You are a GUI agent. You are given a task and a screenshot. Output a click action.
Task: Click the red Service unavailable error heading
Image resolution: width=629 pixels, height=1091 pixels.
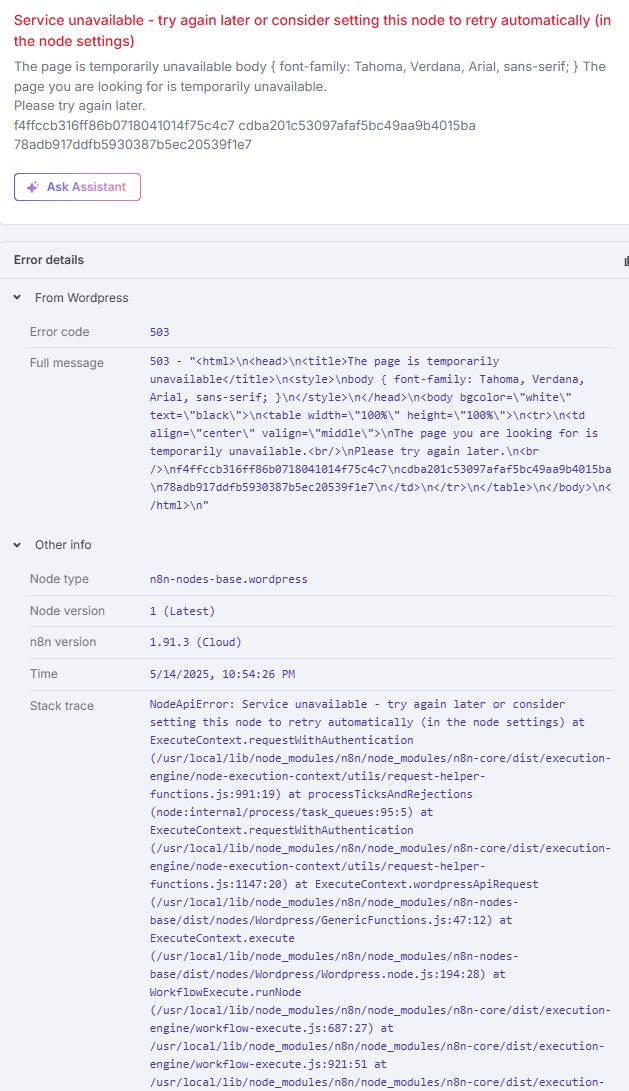(312, 31)
